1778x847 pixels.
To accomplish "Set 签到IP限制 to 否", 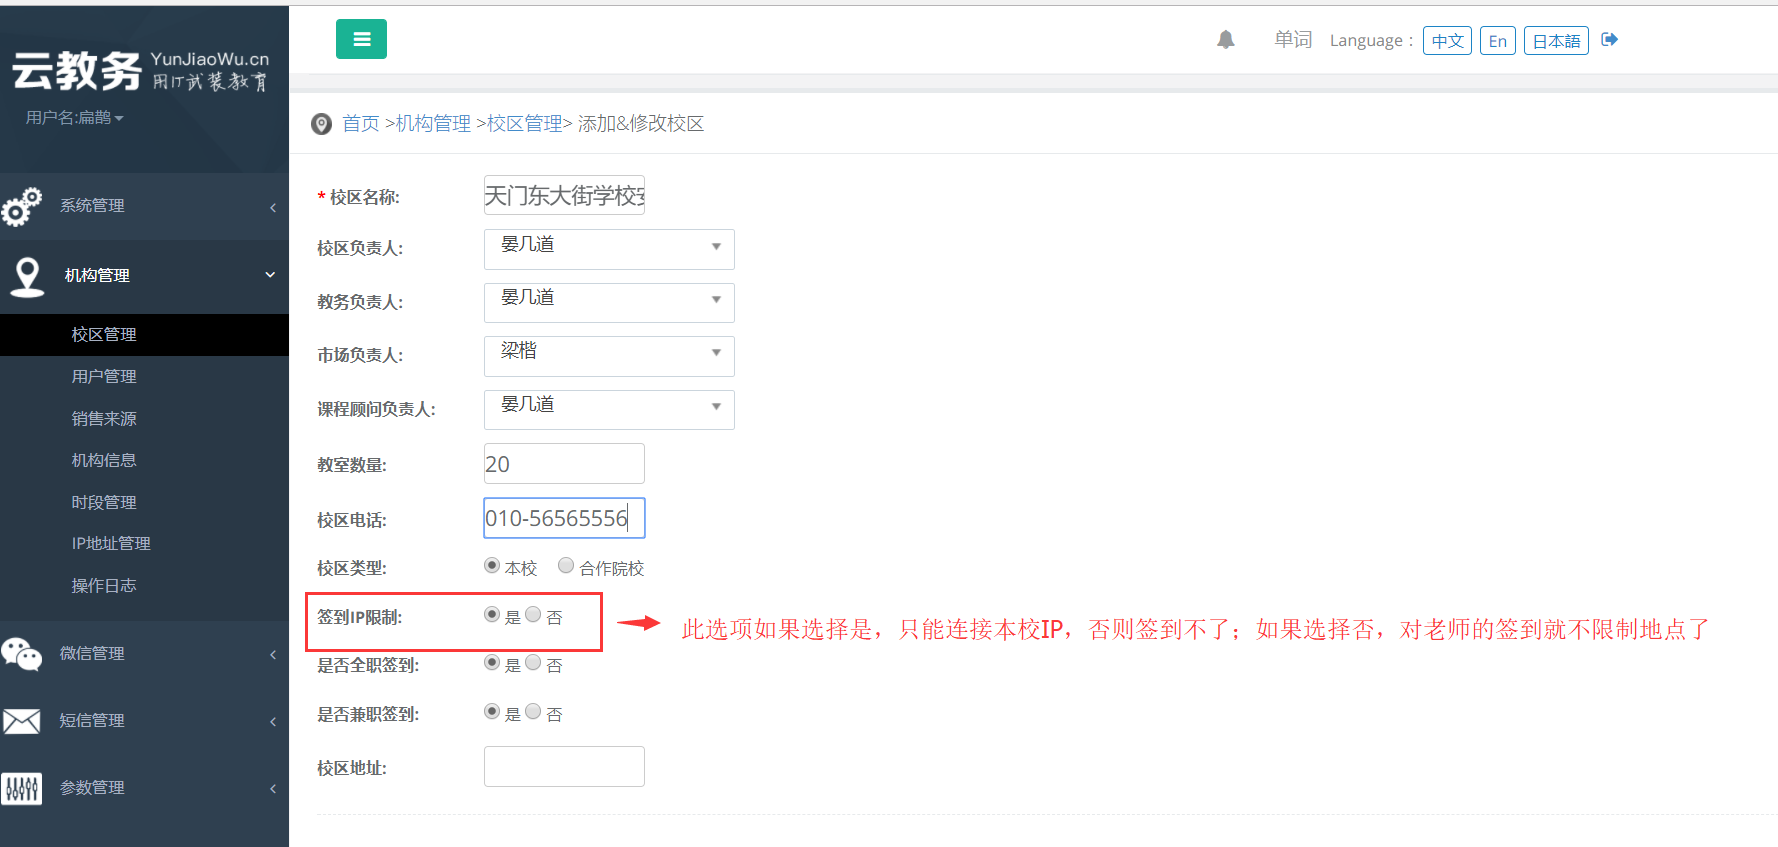I will pyautogui.click(x=533, y=615).
